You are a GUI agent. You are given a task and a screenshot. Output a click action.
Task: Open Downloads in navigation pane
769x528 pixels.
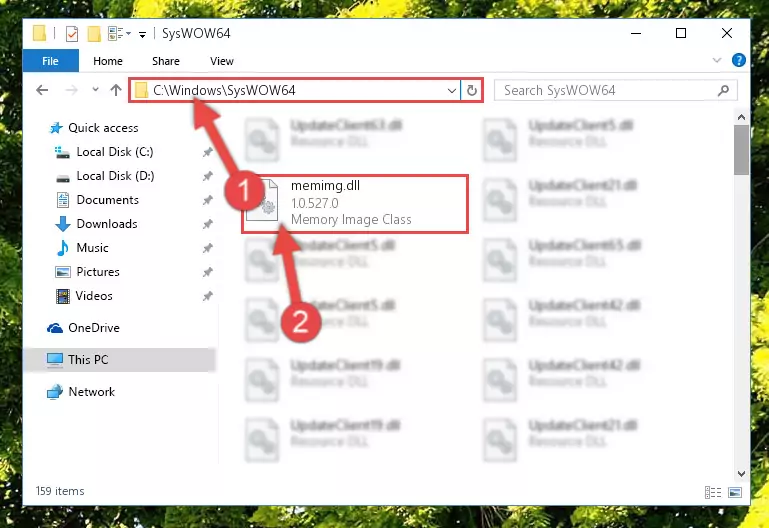point(107,224)
